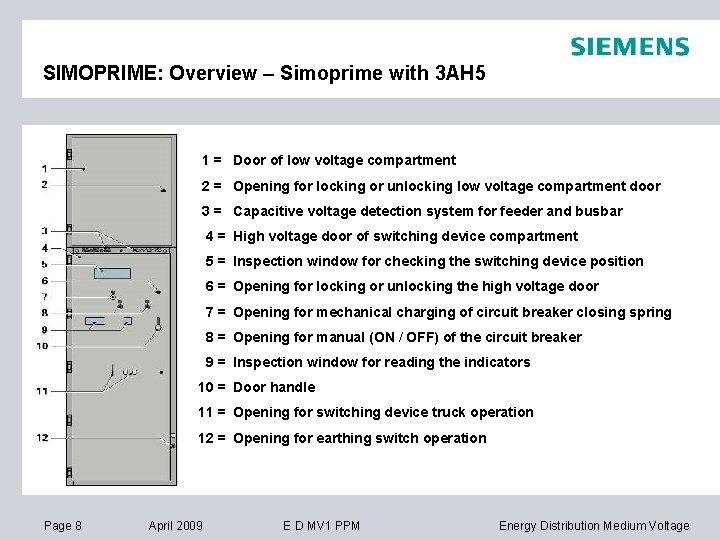
Task: Select legend line "Door handle"
Action: coord(274,387)
